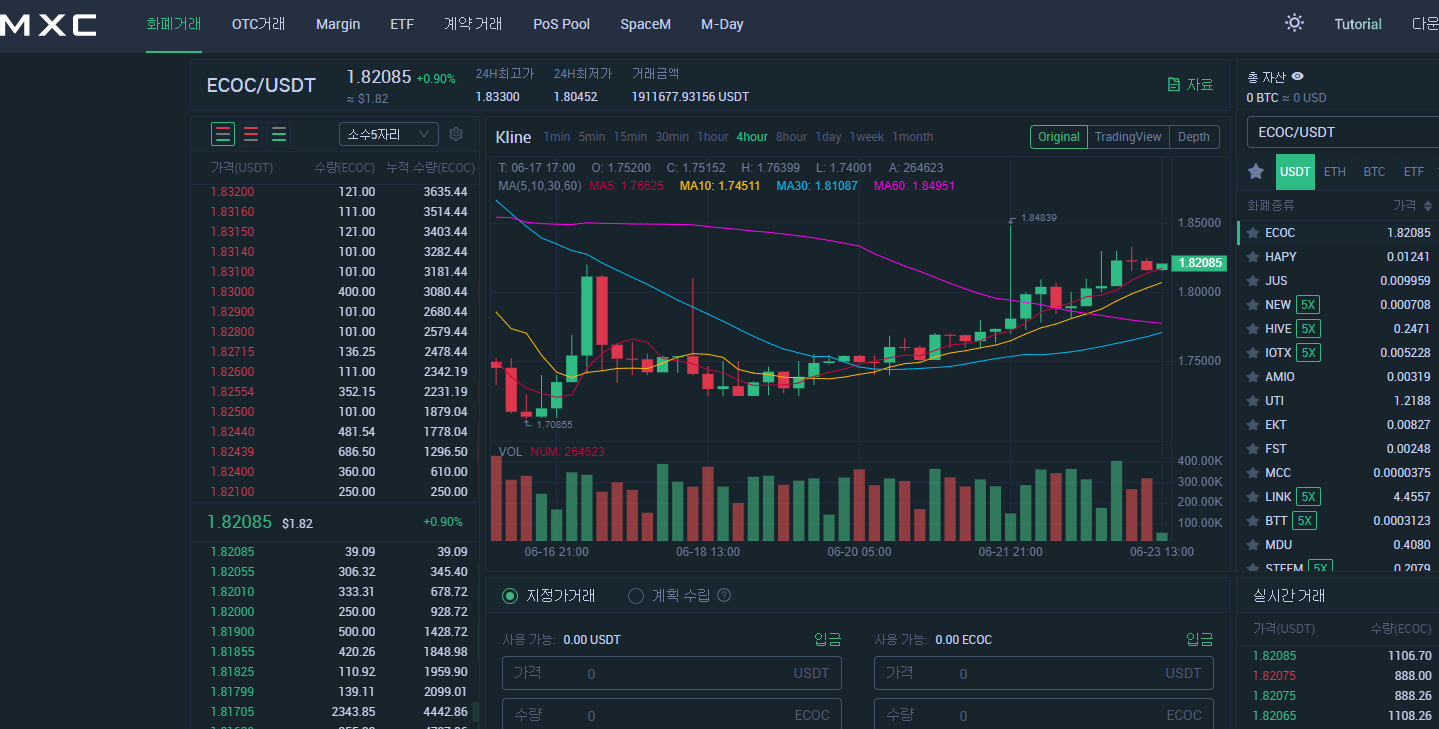
Task: Favorite the IOTX star icon
Action: click(1253, 353)
